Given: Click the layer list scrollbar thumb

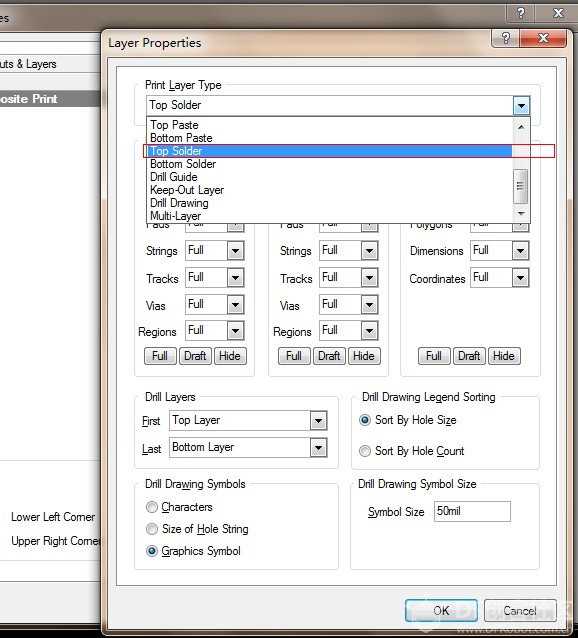Looking at the screenshot, I should click(x=521, y=186).
